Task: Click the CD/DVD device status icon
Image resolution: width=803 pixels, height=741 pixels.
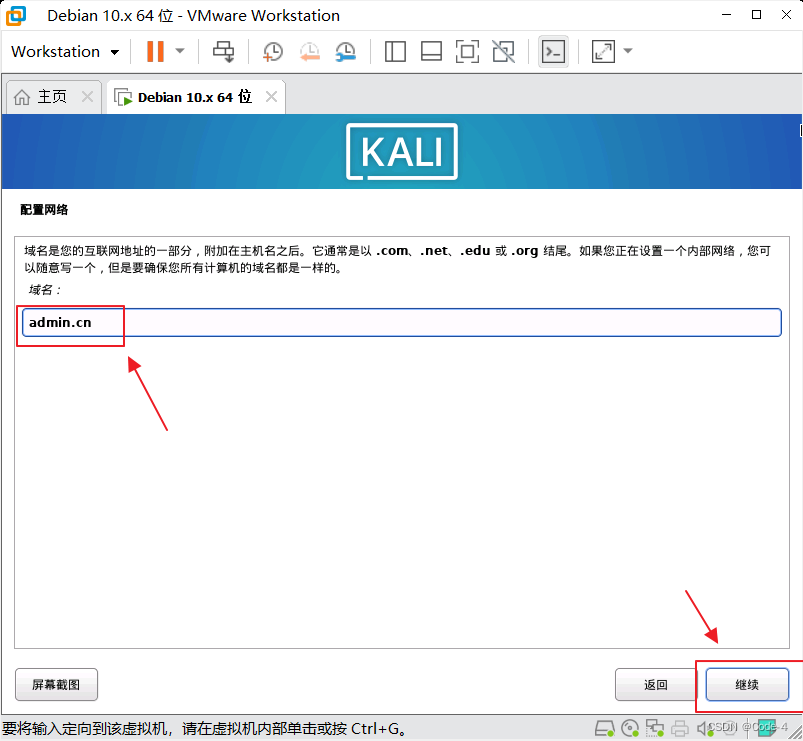Action: point(630,728)
